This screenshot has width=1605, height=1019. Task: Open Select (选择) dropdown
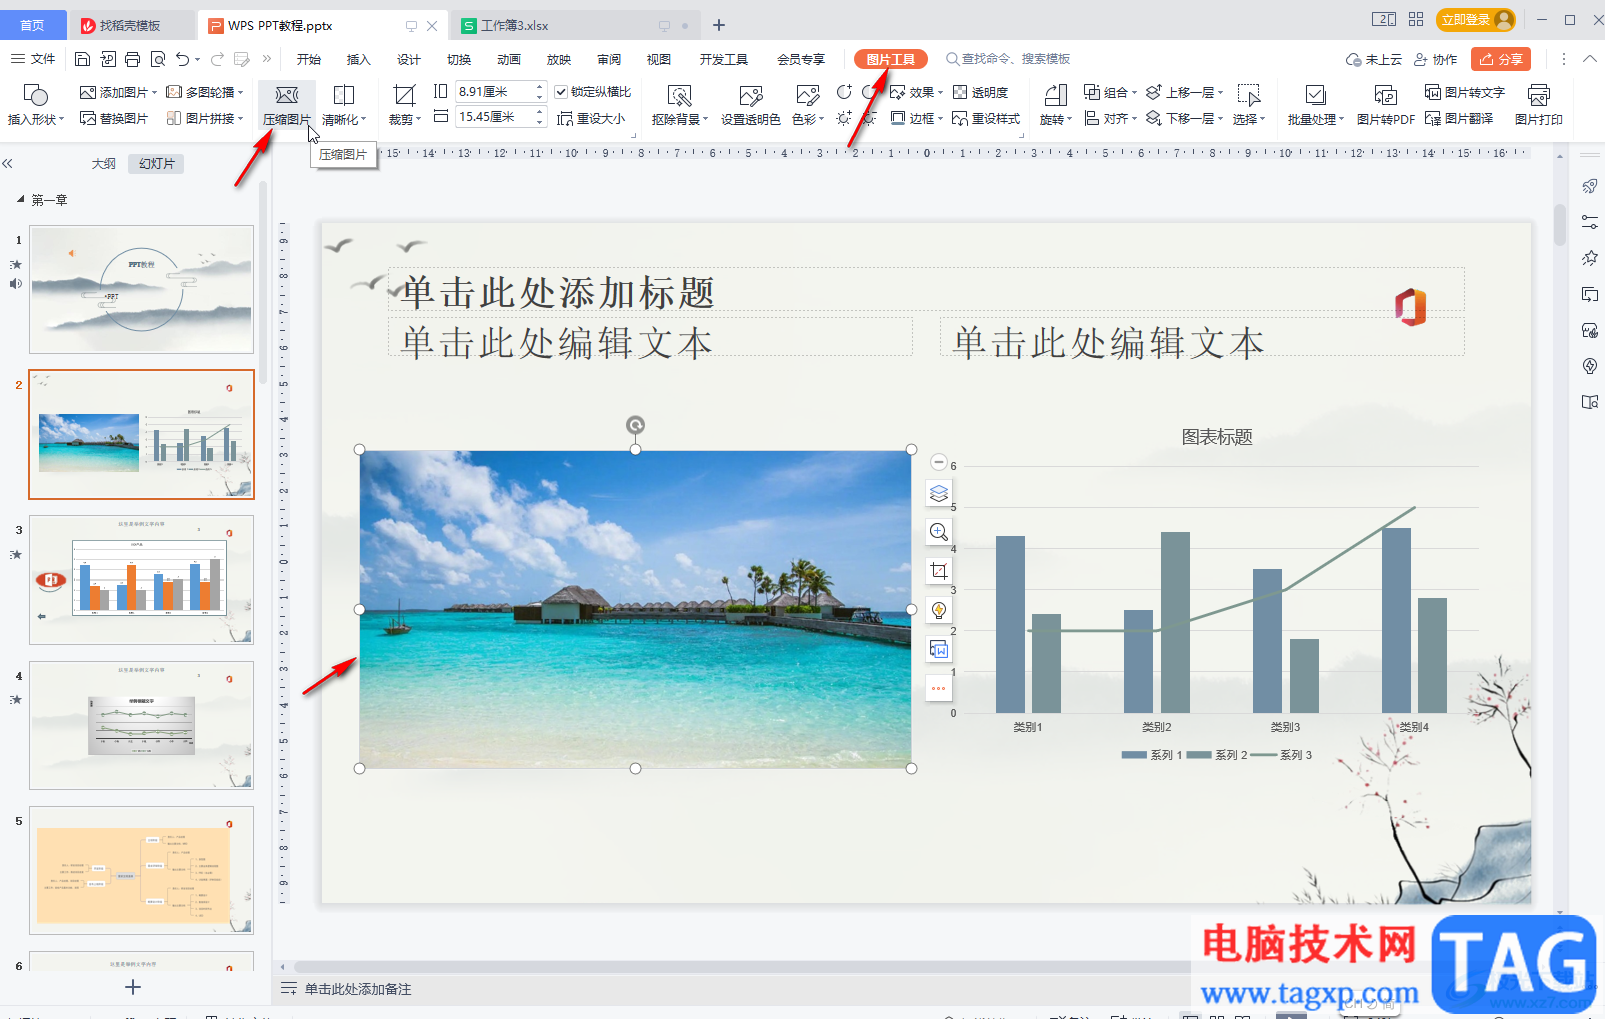1248,105
